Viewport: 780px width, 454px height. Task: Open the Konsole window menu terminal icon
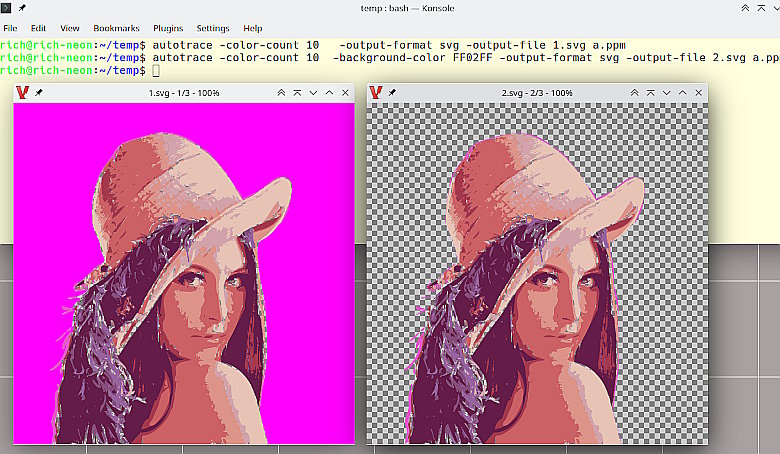(x=5, y=8)
